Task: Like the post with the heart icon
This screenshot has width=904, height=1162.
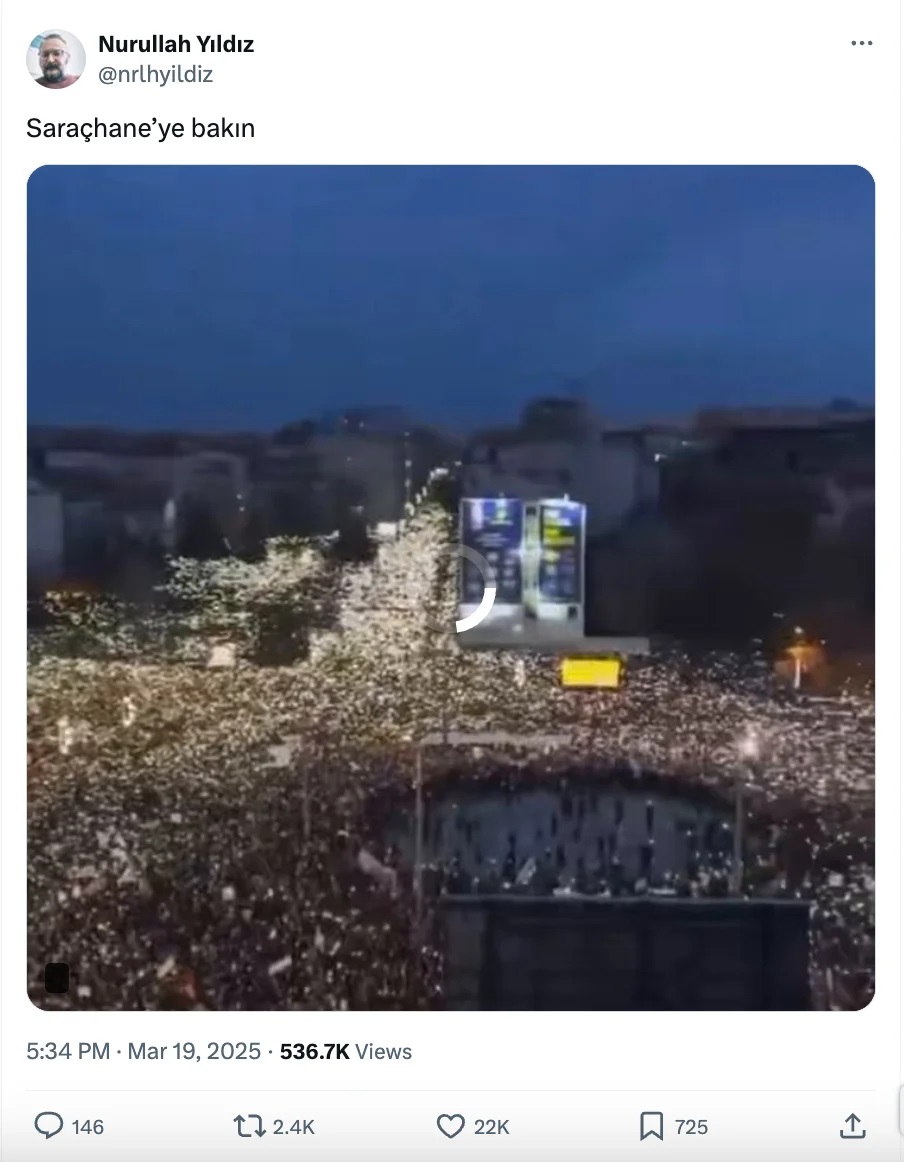Action: pyautogui.click(x=451, y=1126)
